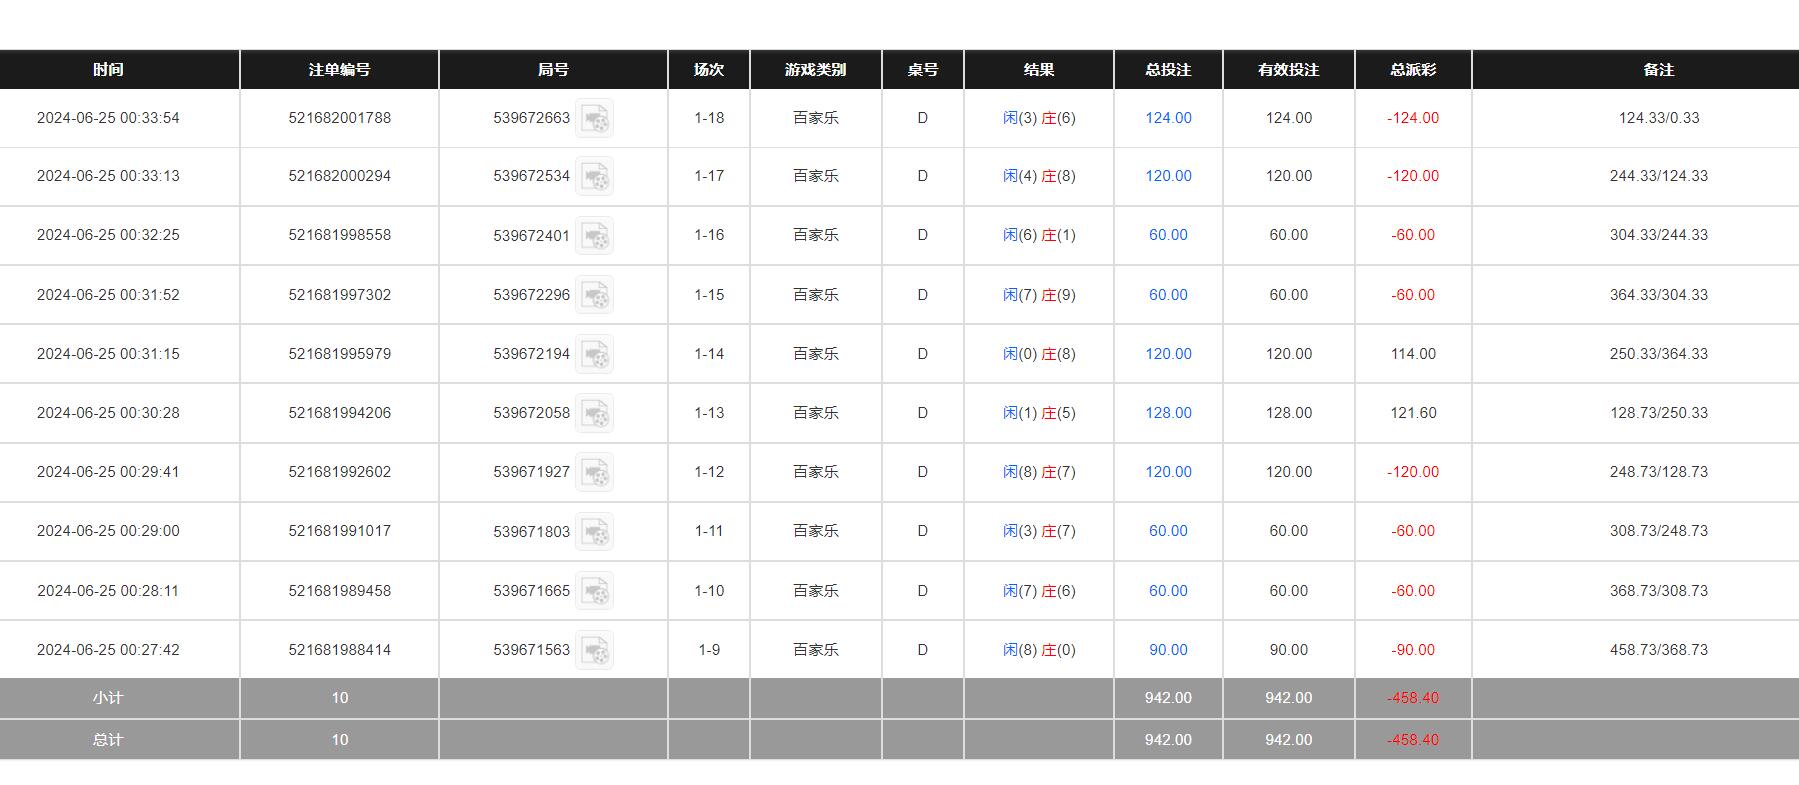Open replay icon beside round 539672058
This screenshot has width=1799, height=785.
pos(595,413)
